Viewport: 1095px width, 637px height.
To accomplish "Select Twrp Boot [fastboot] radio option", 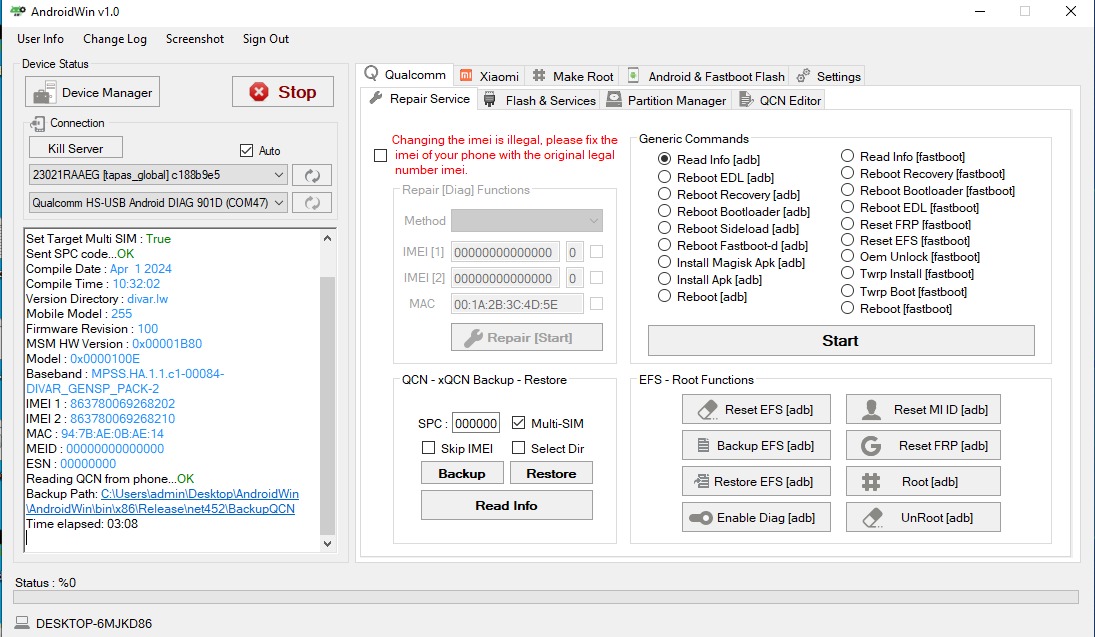I will [x=847, y=291].
